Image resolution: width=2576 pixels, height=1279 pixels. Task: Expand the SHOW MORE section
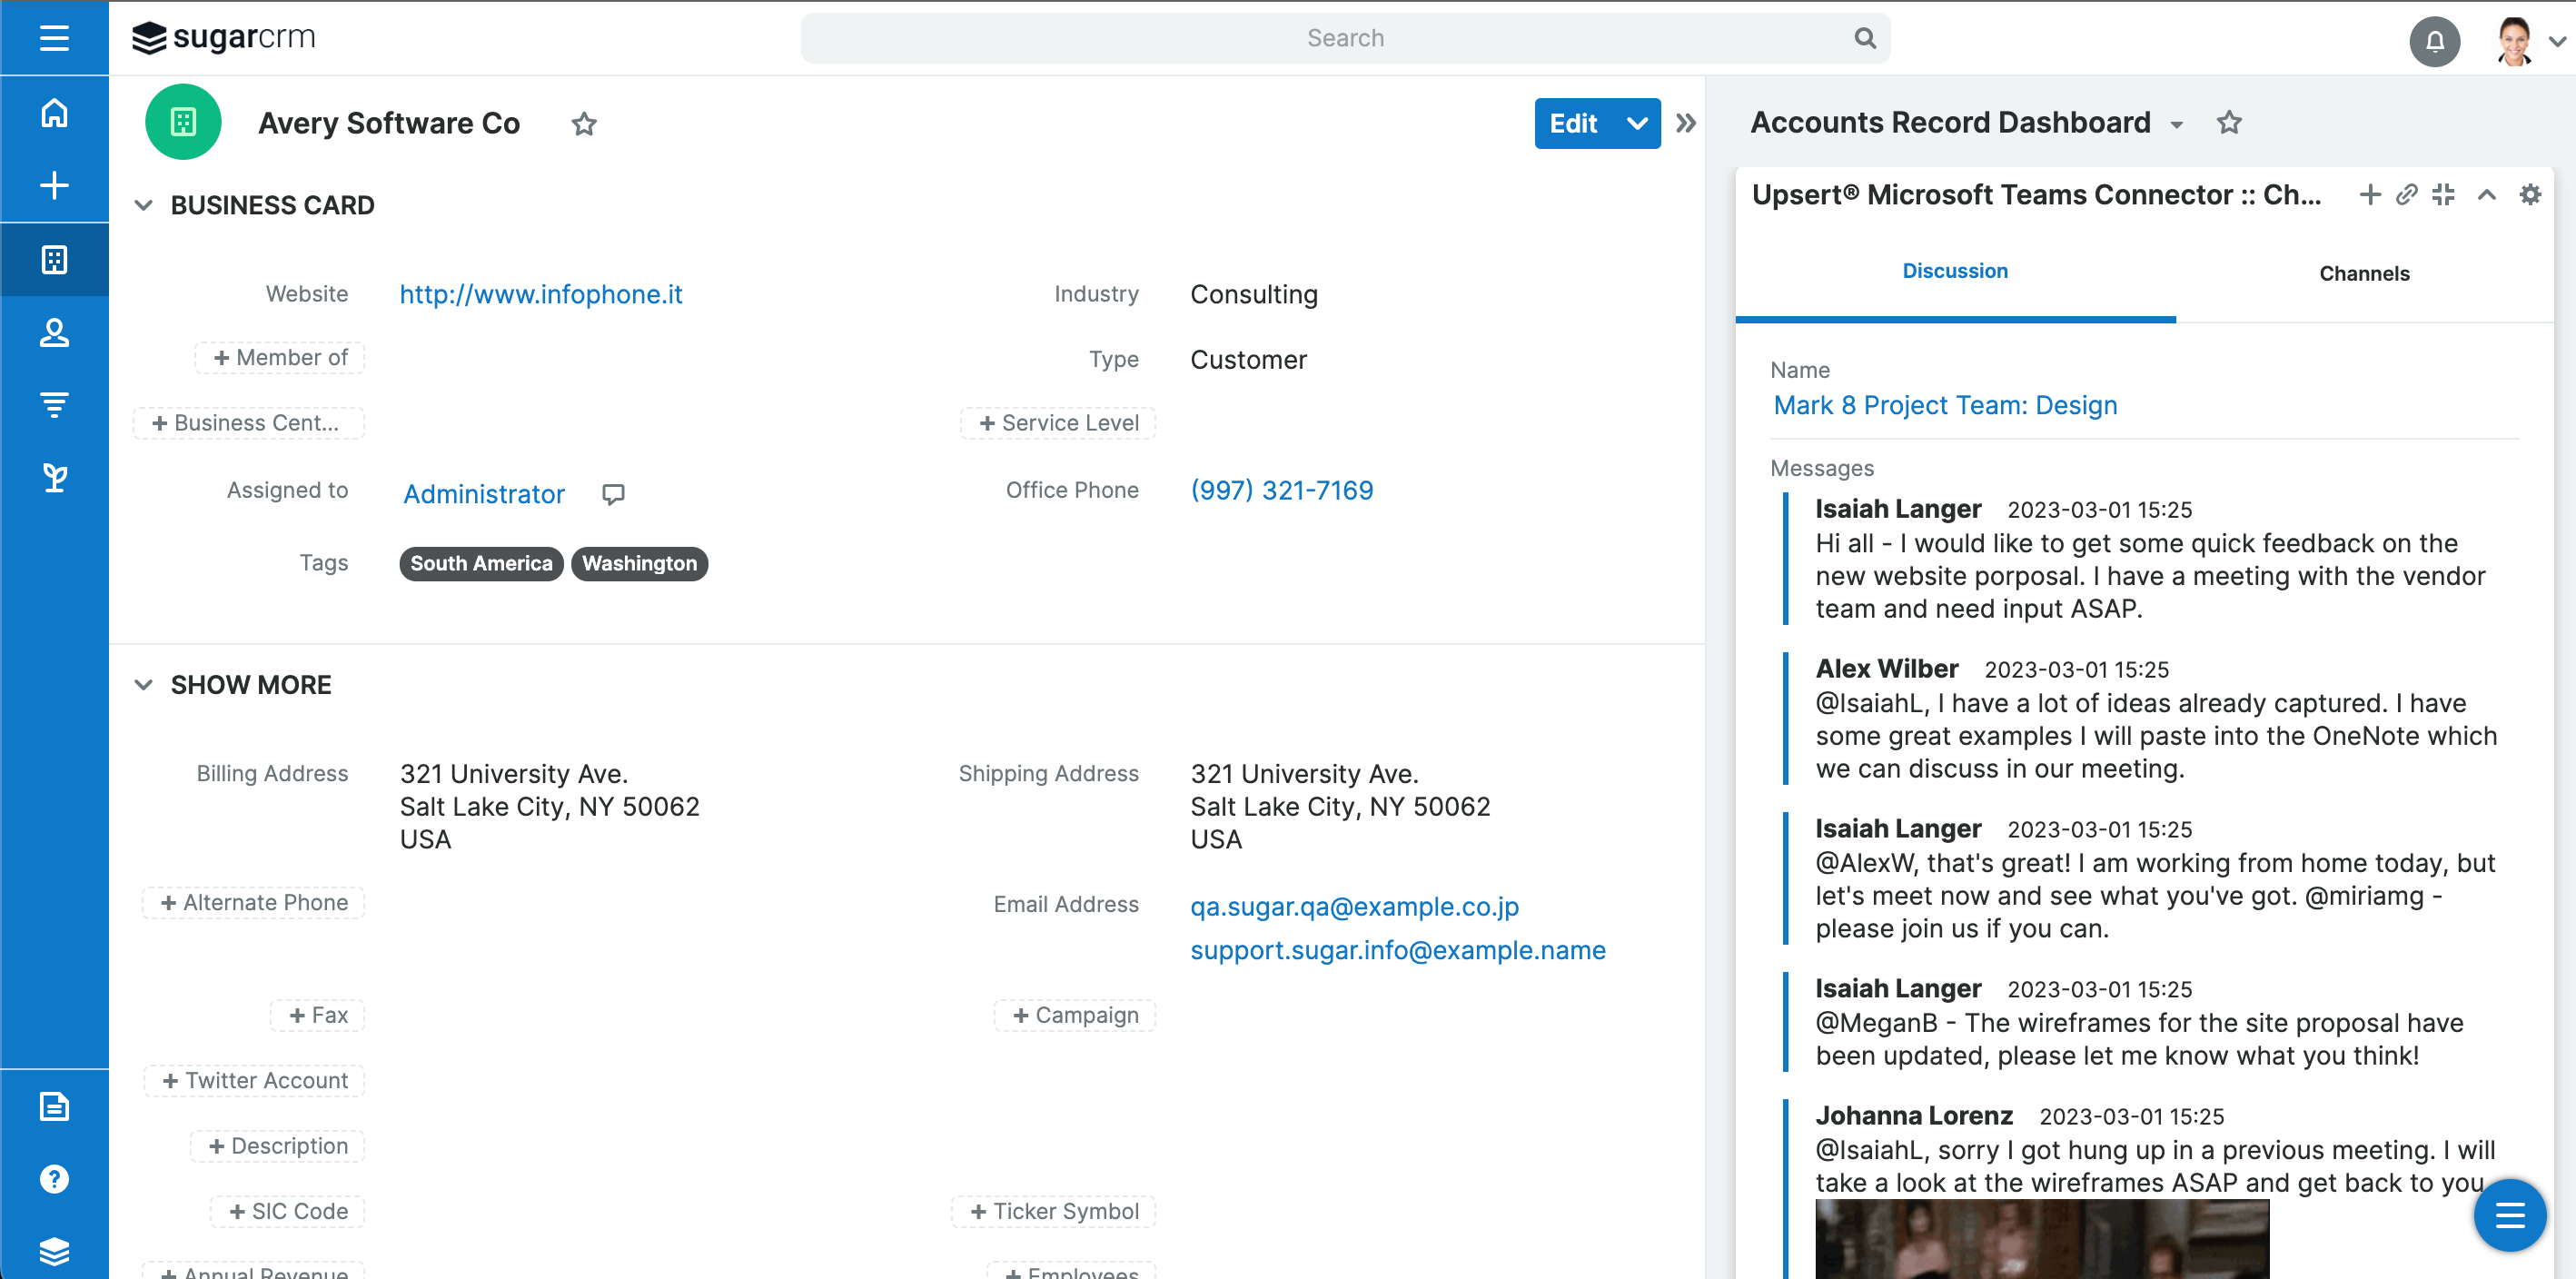click(146, 686)
